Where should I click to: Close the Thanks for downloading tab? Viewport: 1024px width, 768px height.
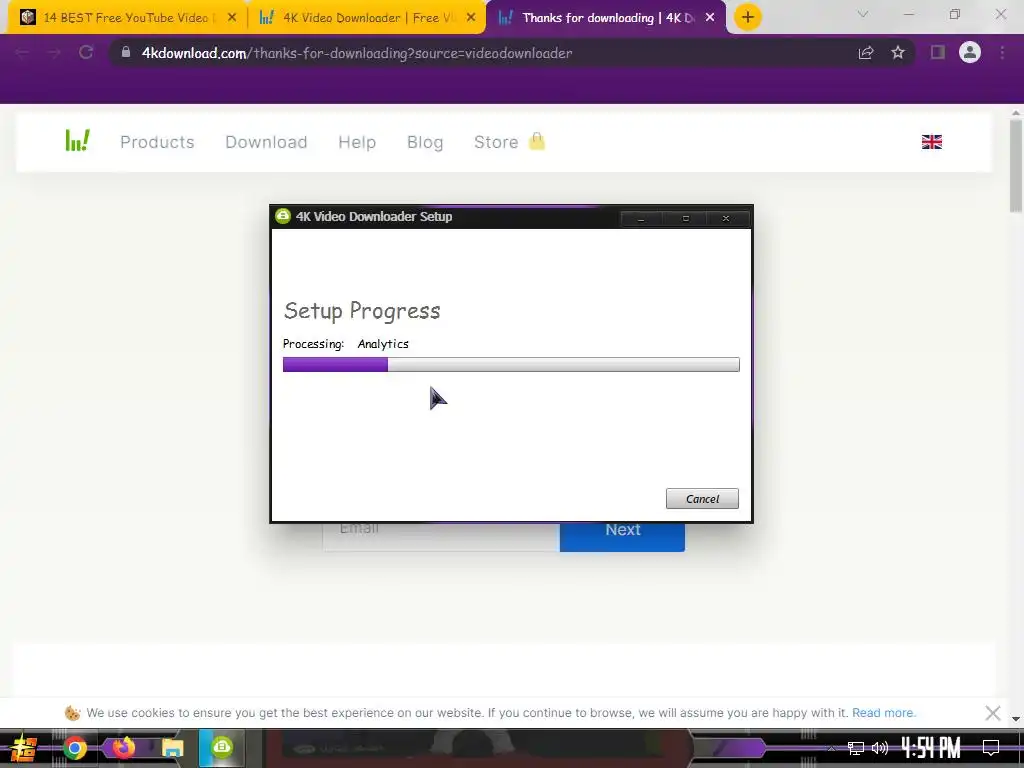tap(710, 18)
